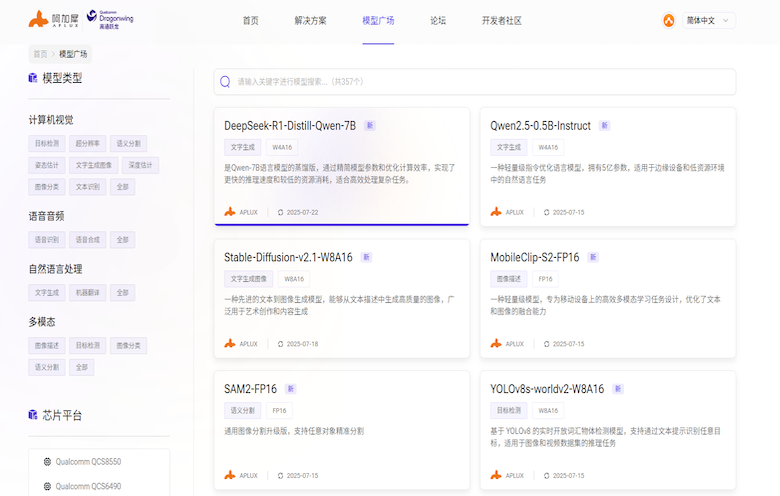Viewport: 780px width, 496px height.
Task: Open the Qwen2.5-0.5B-Instruct model title
Action: [x=540, y=125]
